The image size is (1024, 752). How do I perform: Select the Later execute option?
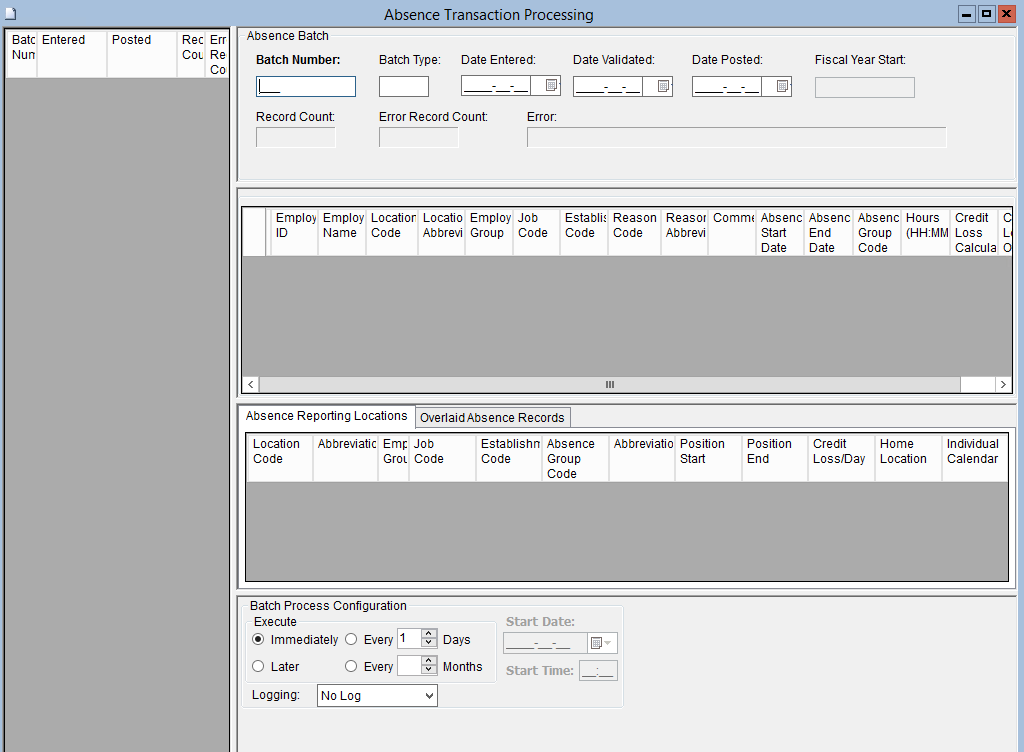point(258,666)
